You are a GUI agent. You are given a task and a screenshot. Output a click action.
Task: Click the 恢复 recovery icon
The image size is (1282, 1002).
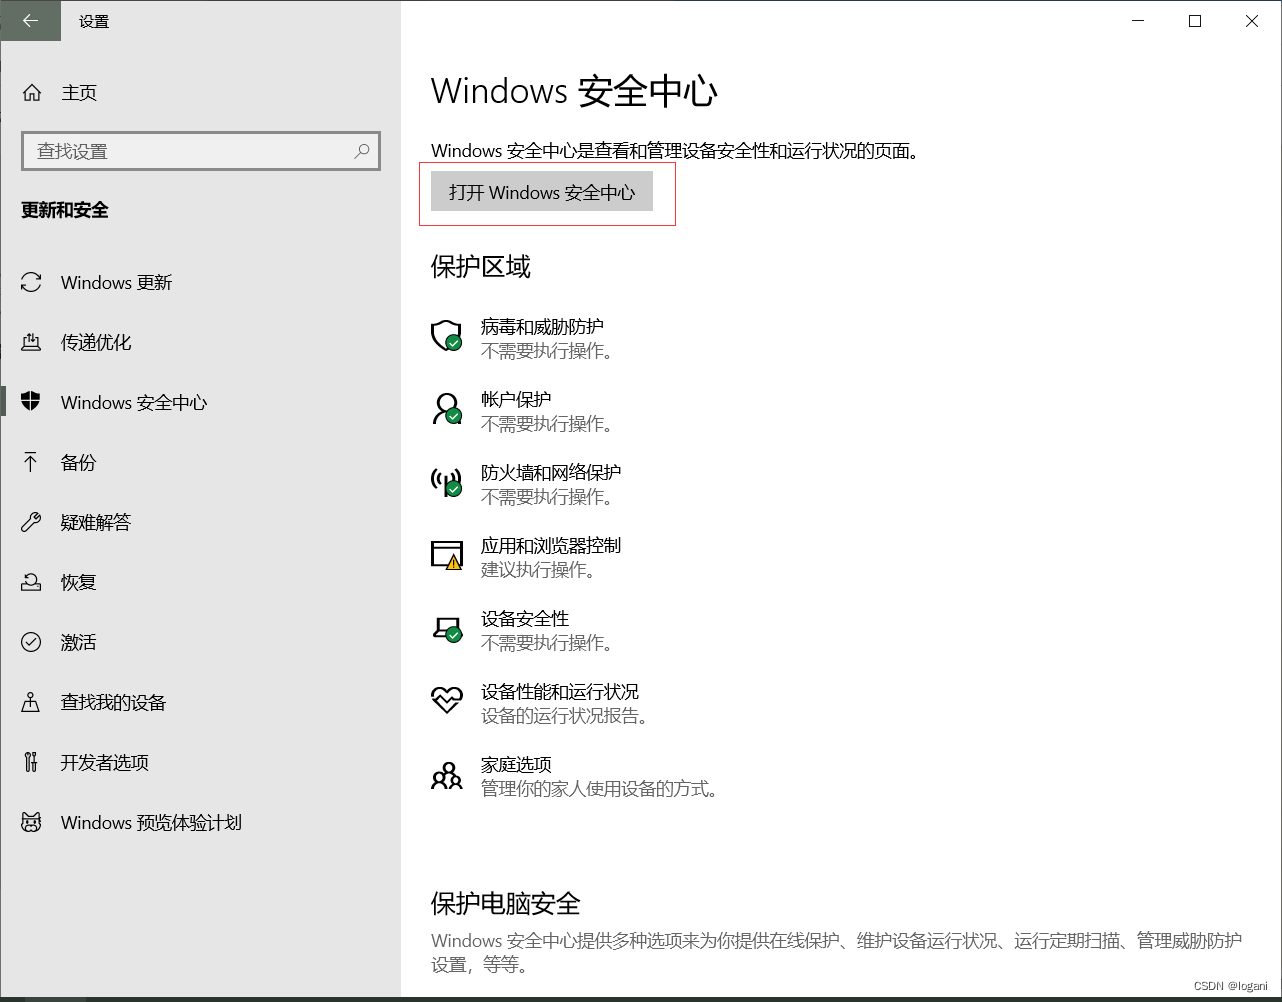(x=31, y=582)
